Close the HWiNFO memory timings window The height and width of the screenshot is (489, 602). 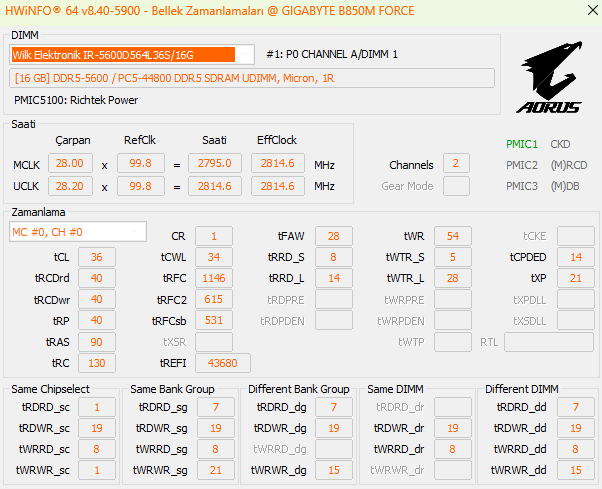click(592, 10)
